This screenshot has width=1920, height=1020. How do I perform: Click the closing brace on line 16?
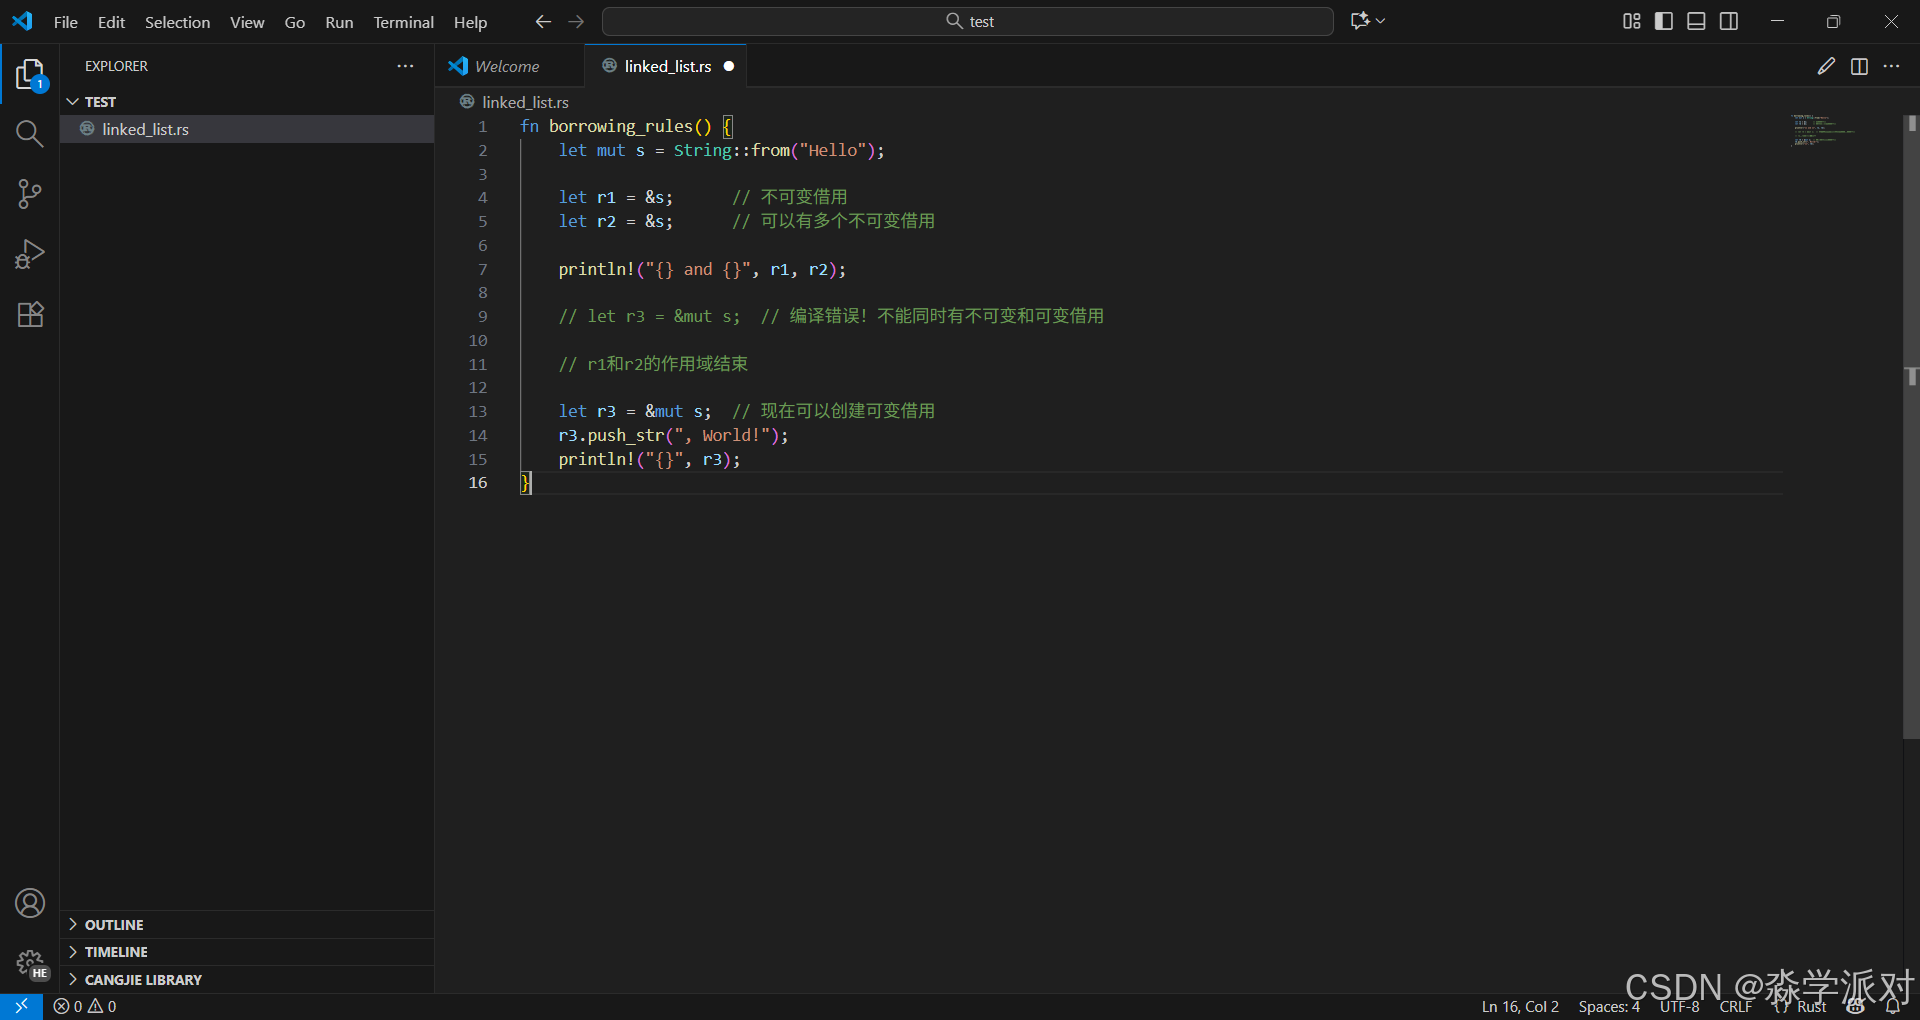click(525, 483)
